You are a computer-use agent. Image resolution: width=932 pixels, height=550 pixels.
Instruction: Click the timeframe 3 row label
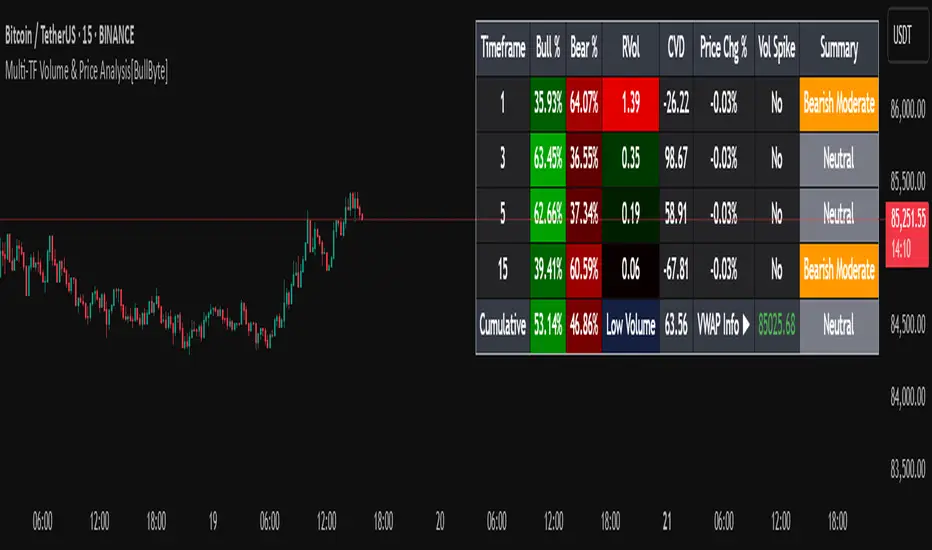(x=503, y=159)
